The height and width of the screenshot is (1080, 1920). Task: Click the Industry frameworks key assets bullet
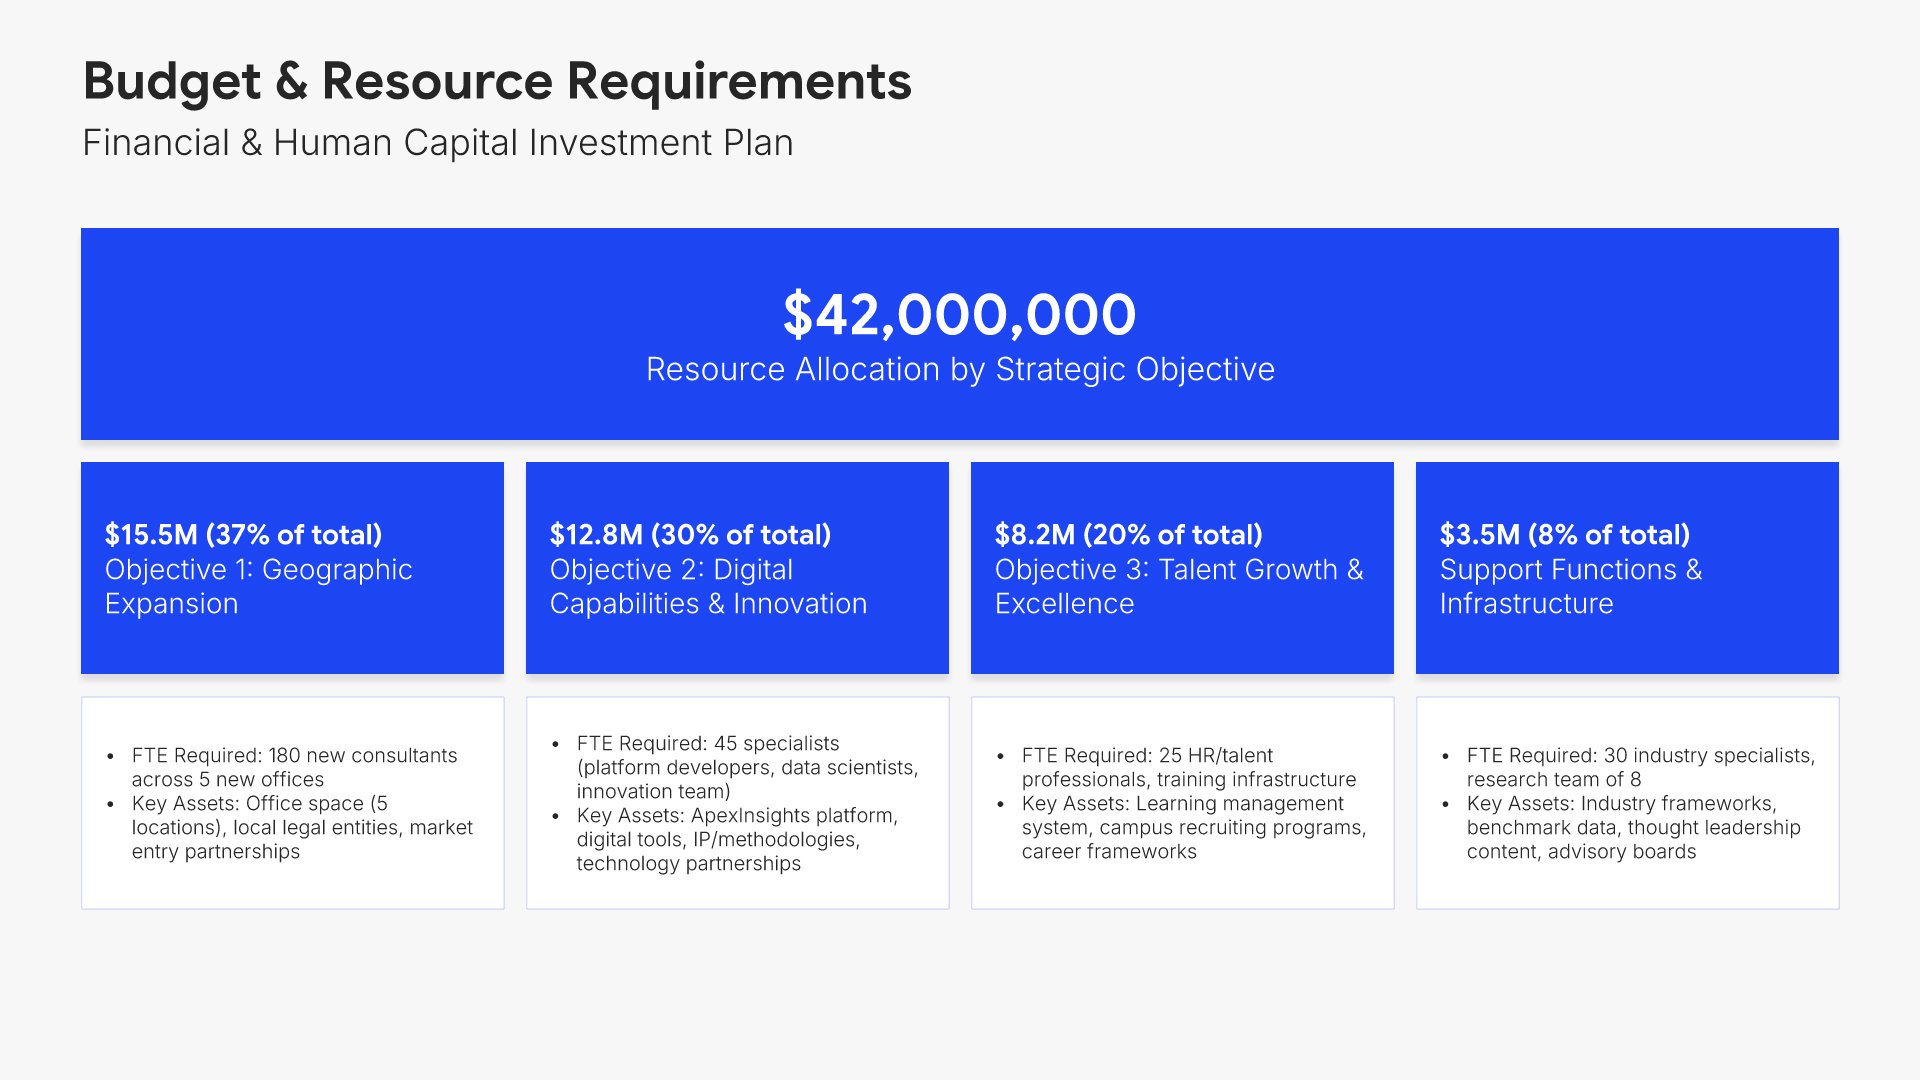point(1632,827)
